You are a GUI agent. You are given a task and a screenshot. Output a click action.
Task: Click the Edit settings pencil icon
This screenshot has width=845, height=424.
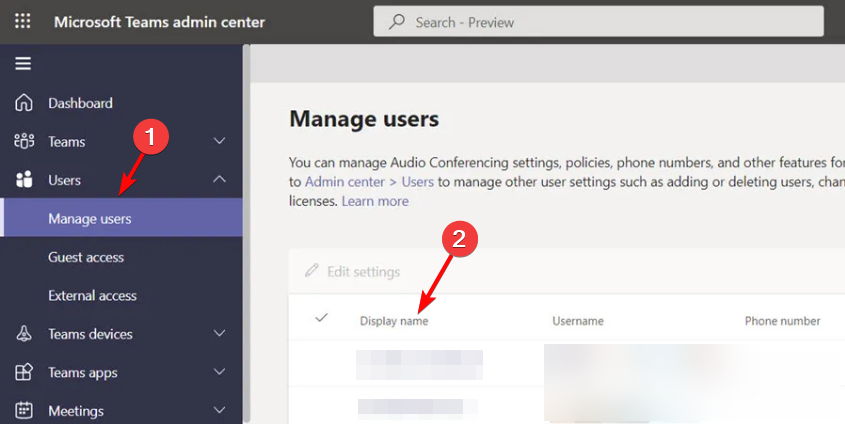tap(311, 270)
